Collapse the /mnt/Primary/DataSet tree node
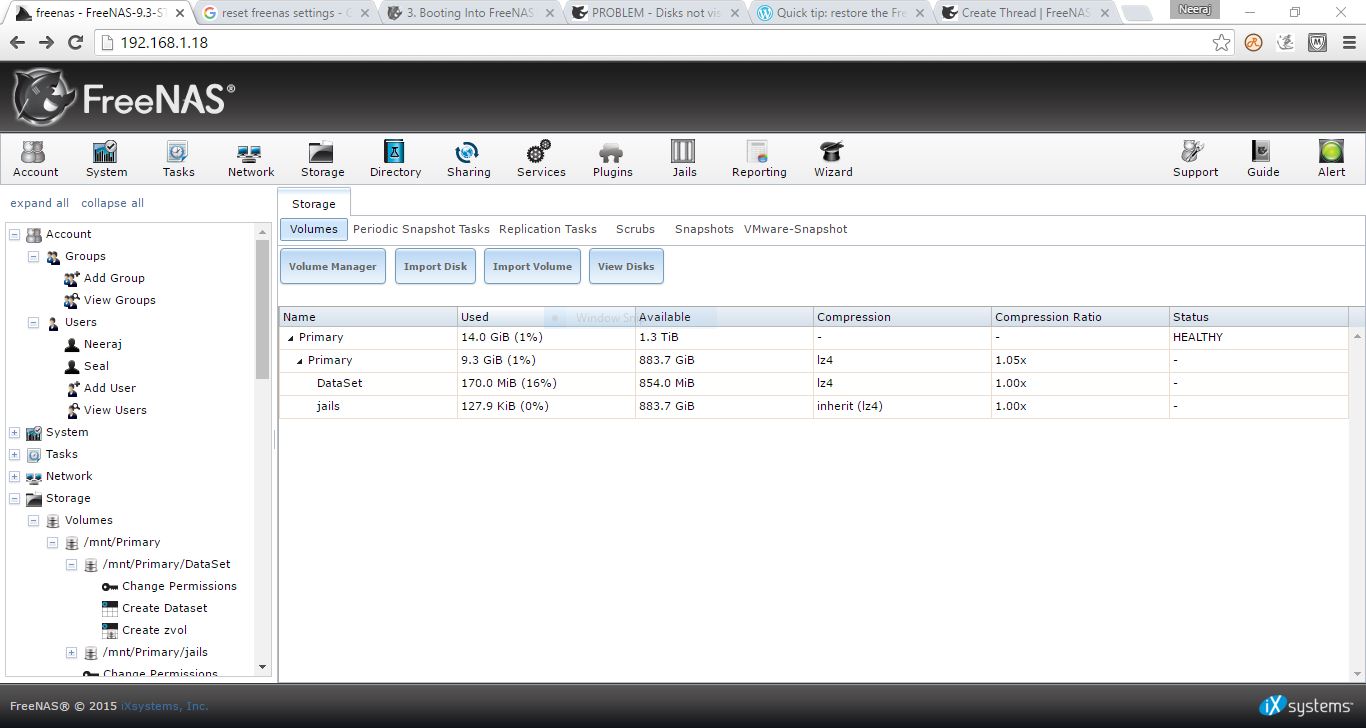This screenshot has height=728, width=1366. 71,564
